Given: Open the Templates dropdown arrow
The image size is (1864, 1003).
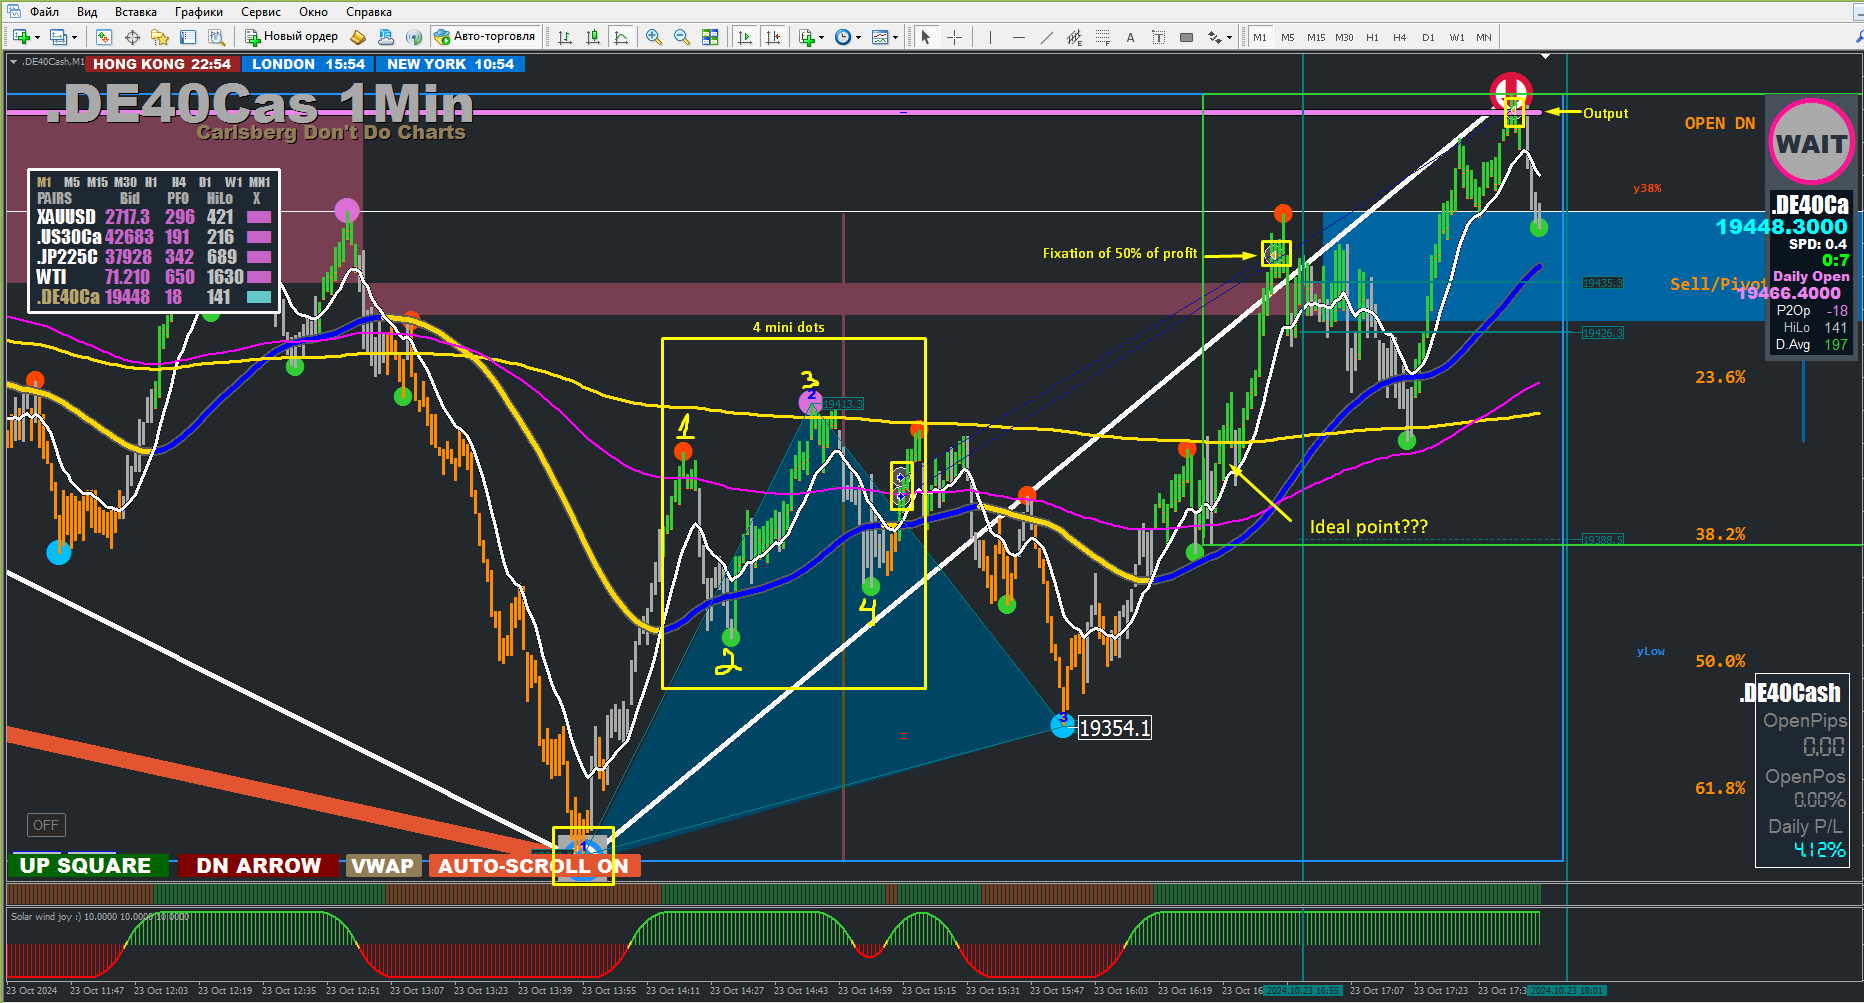Looking at the screenshot, I should pos(895,38).
